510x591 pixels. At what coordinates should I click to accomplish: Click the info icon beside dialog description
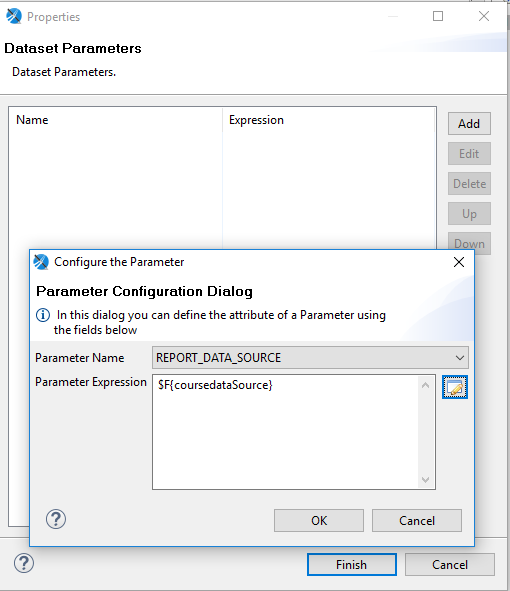coord(43,315)
